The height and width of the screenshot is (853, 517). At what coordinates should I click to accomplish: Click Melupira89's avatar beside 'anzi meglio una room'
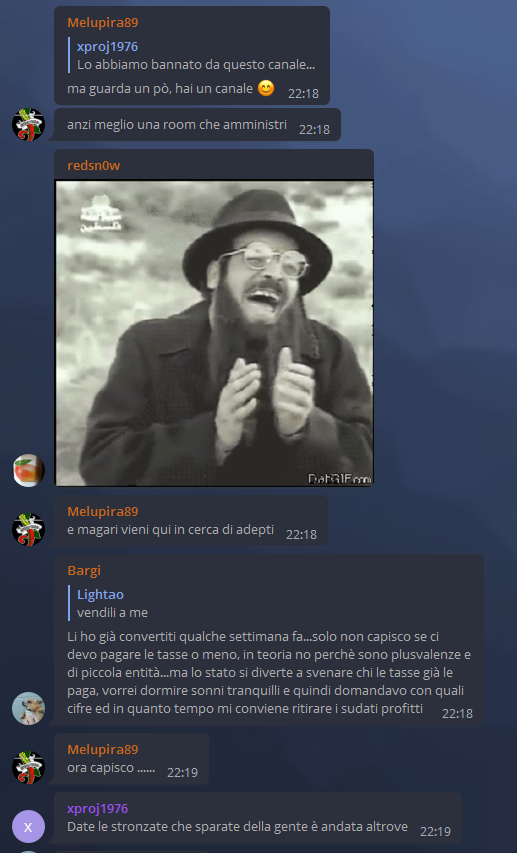click(x=28, y=125)
